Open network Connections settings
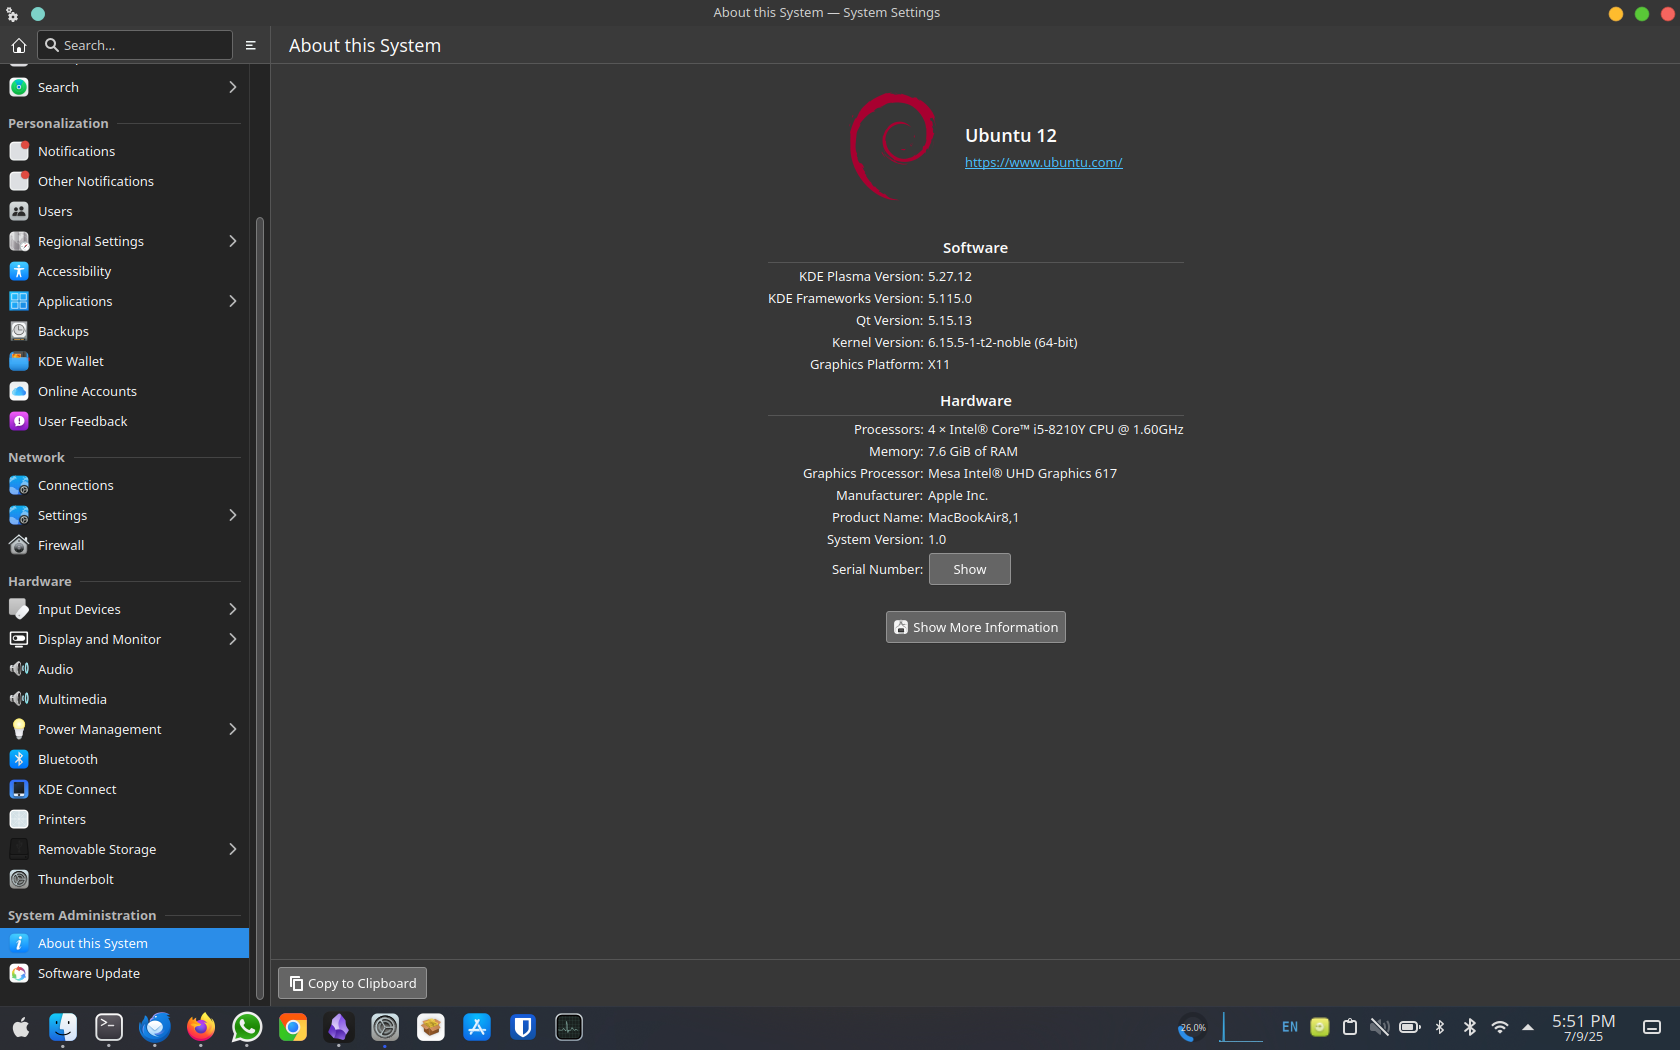Viewport: 1680px width, 1050px height. [124, 485]
